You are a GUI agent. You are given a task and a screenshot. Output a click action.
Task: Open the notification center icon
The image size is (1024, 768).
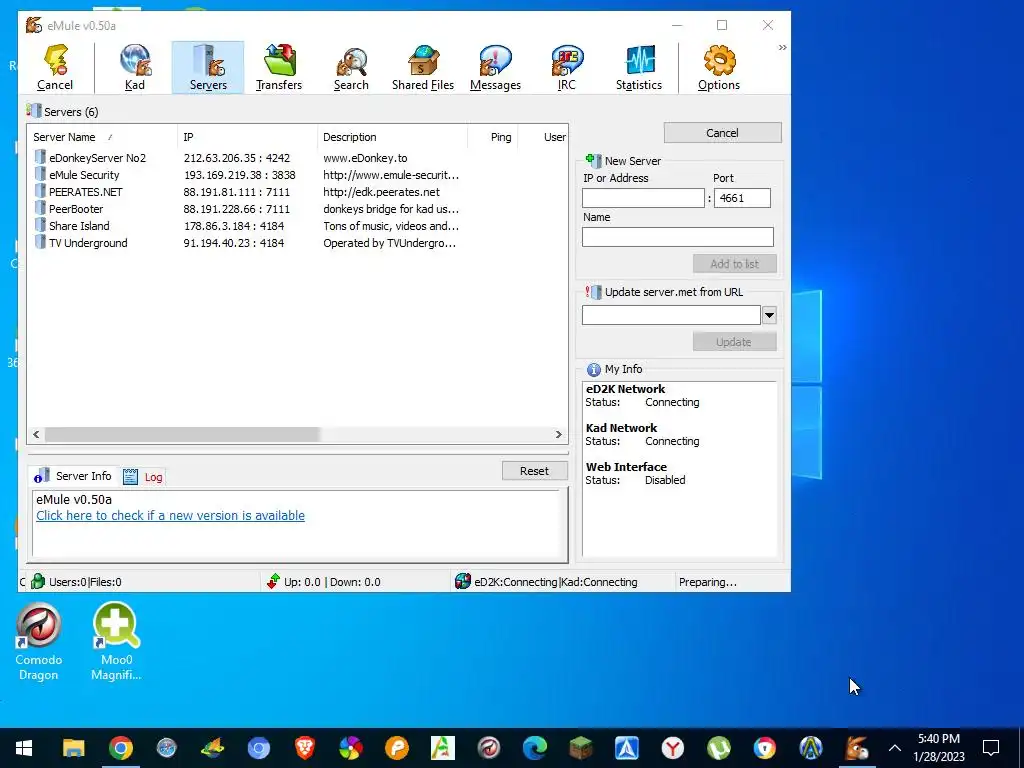pyautogui.click(x=991, y=748)
